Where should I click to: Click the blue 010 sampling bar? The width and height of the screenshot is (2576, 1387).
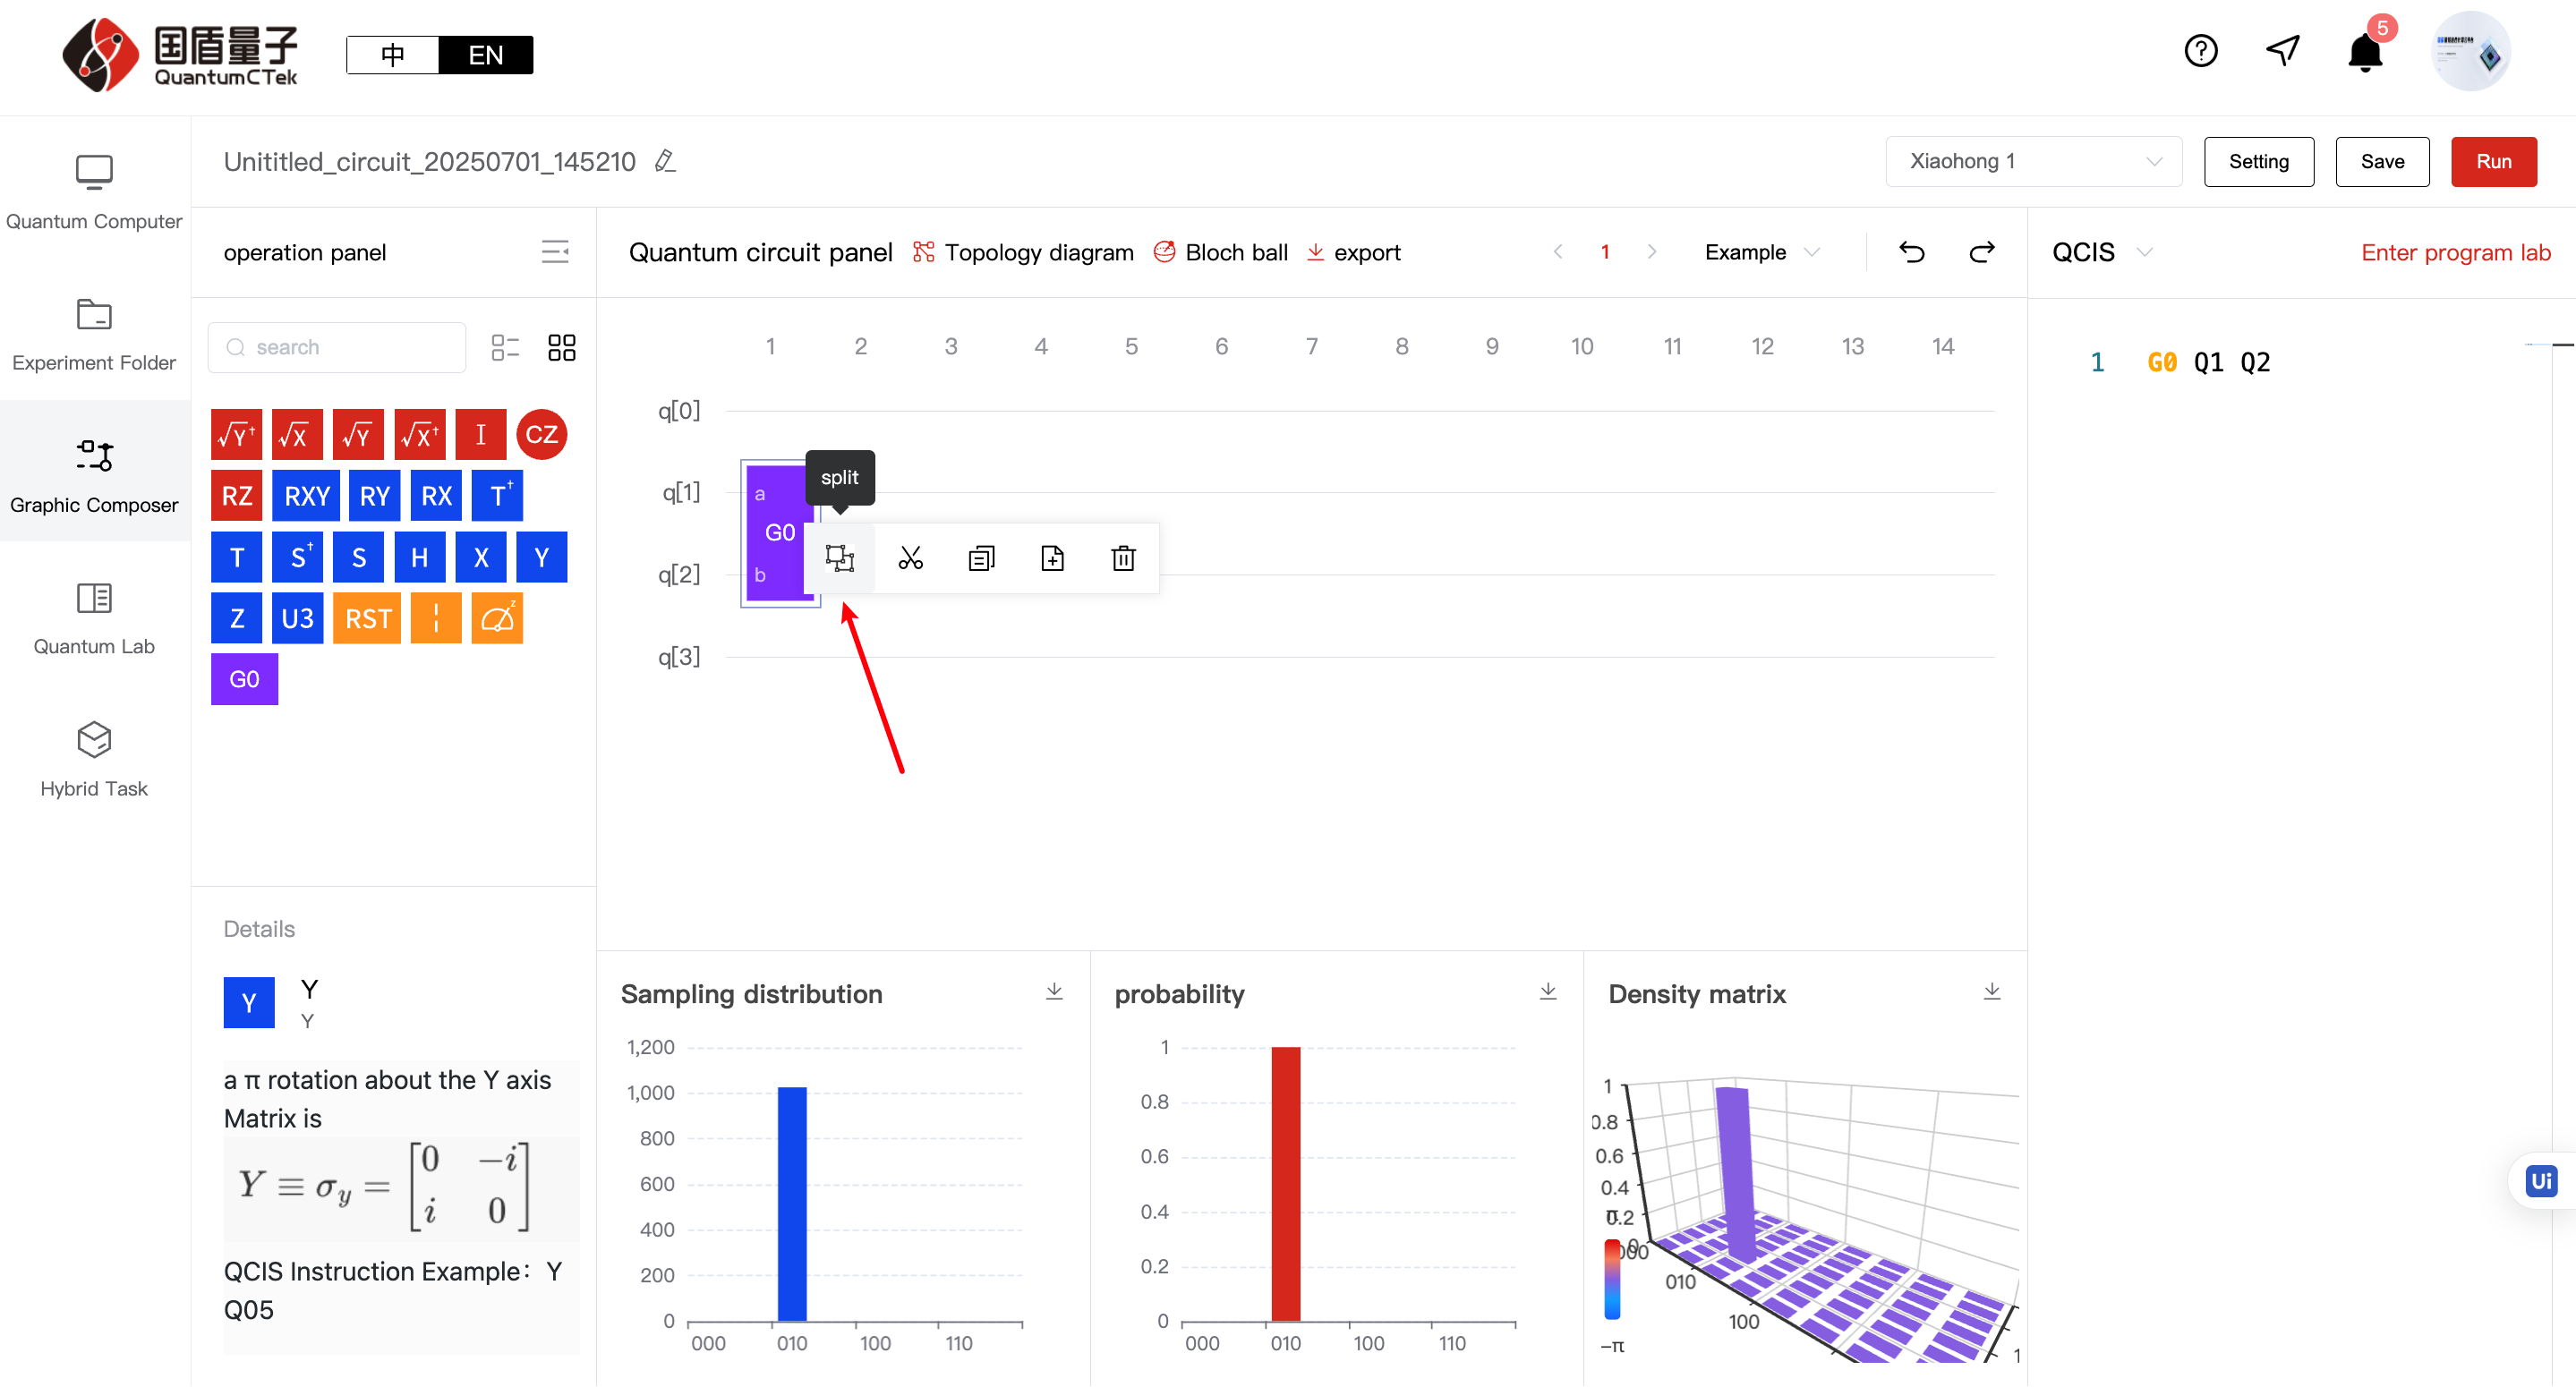(792, 1204)
